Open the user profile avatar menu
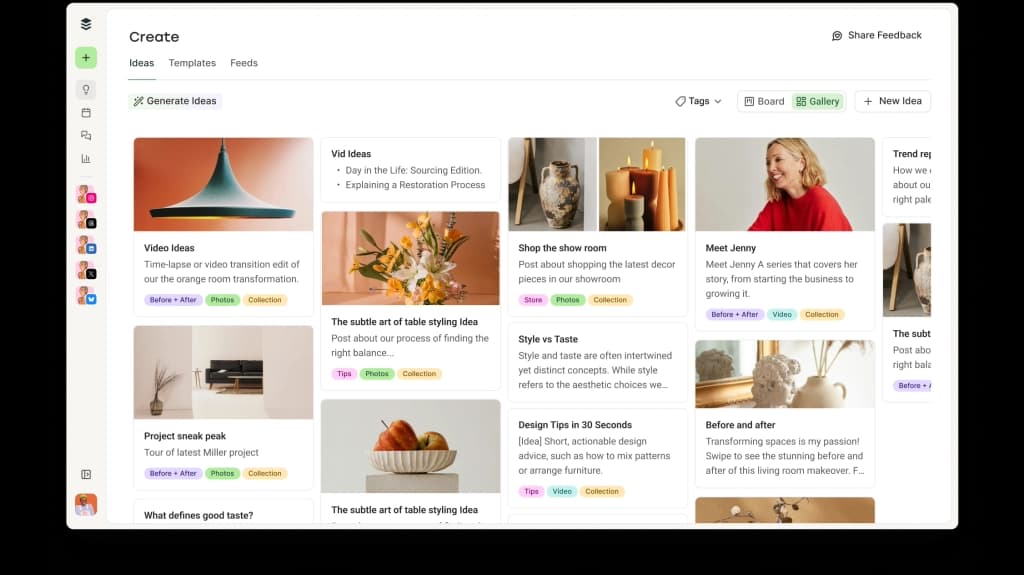The image size is (1024, 575). 86,505
